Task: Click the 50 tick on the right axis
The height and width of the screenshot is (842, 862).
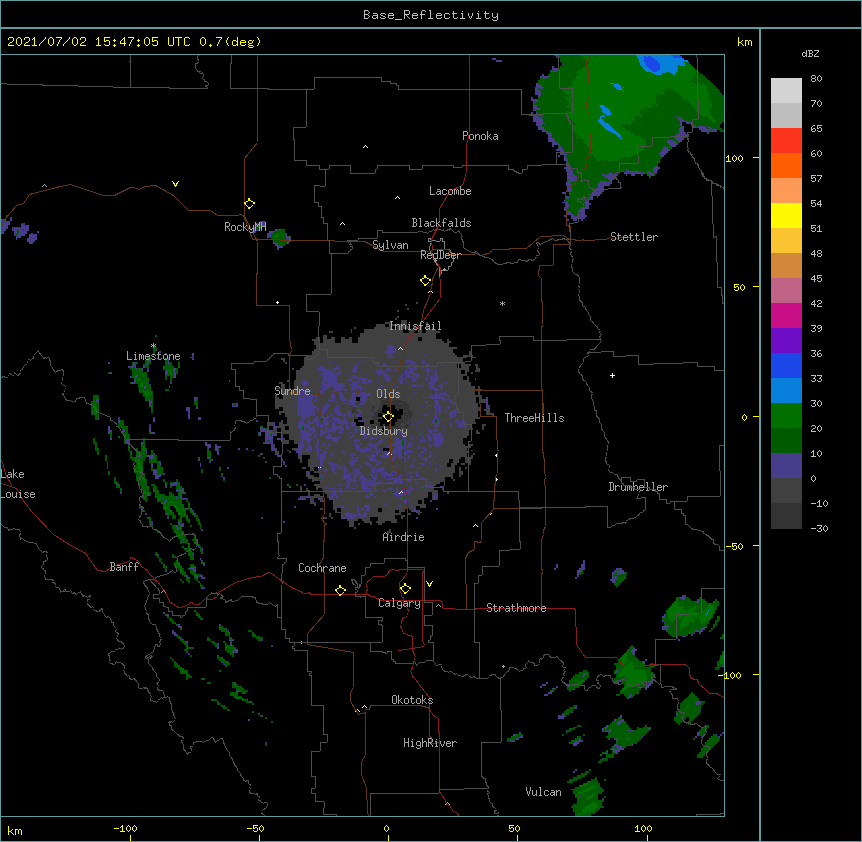Action: click(739, 287)
